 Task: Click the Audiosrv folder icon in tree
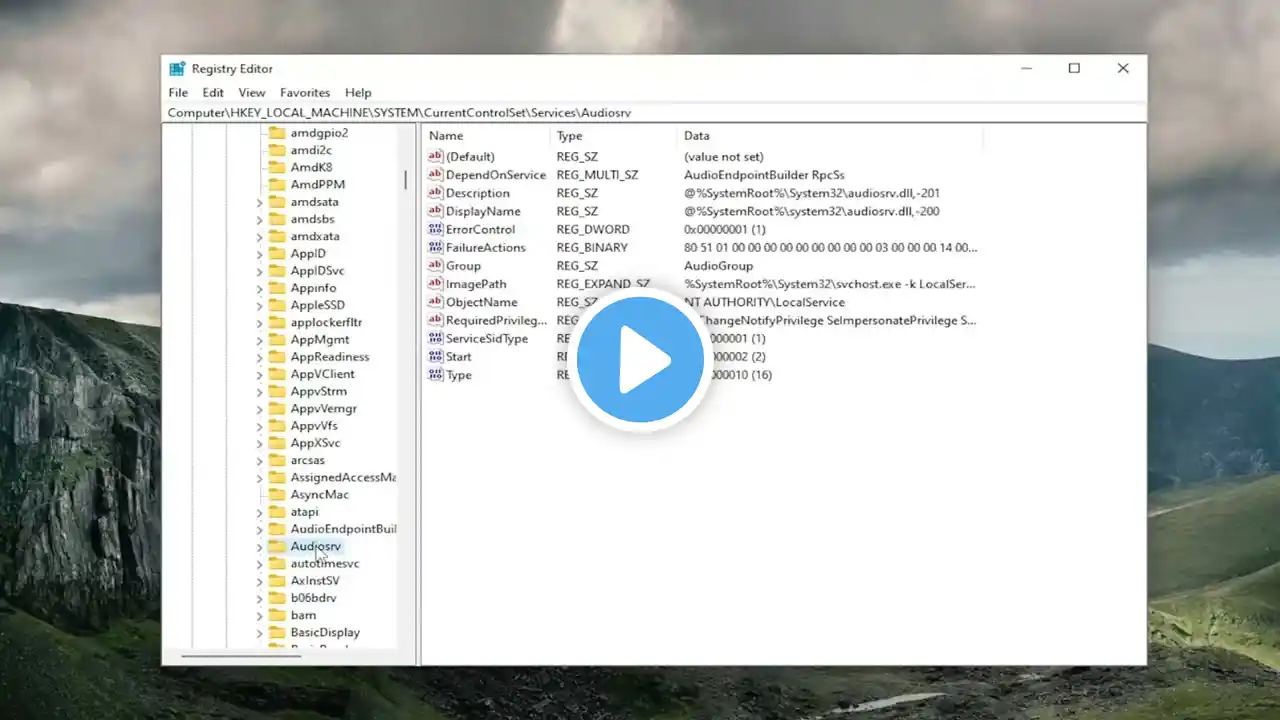point(277,546)
